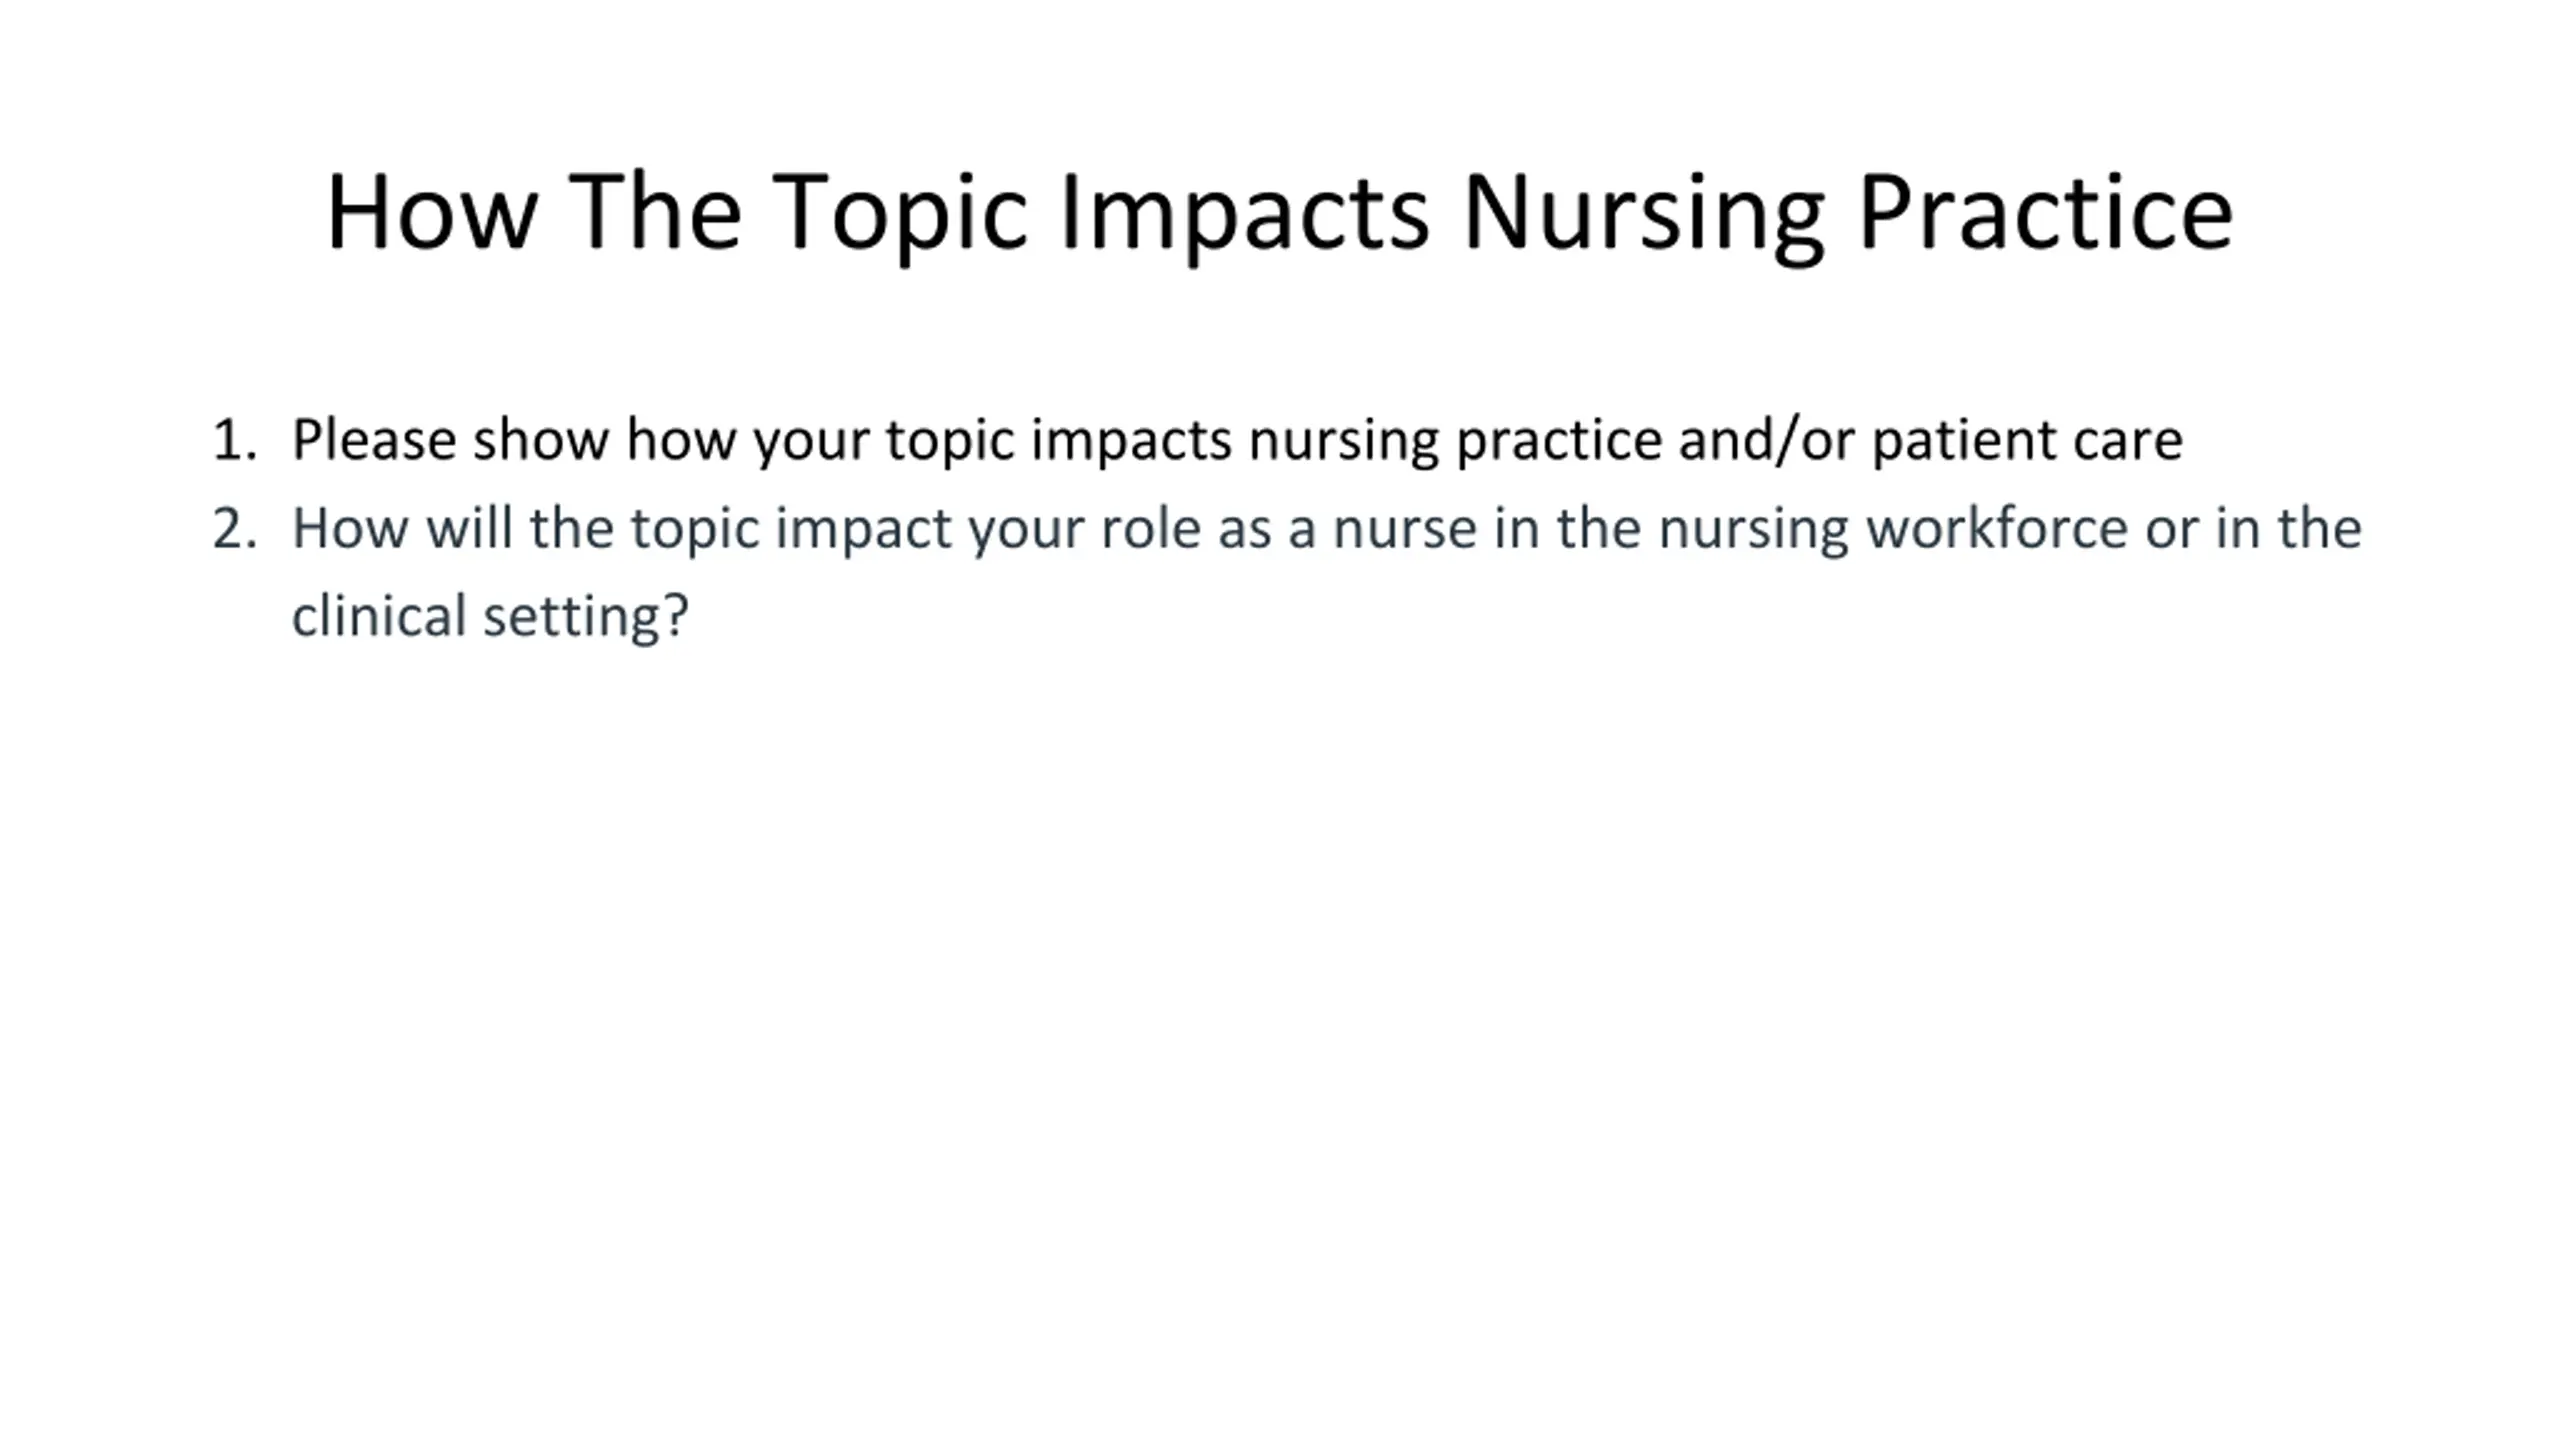
Task: Click the second list item beginning 'How will'
Action: pyautogui.click(x=1327, y=572)
